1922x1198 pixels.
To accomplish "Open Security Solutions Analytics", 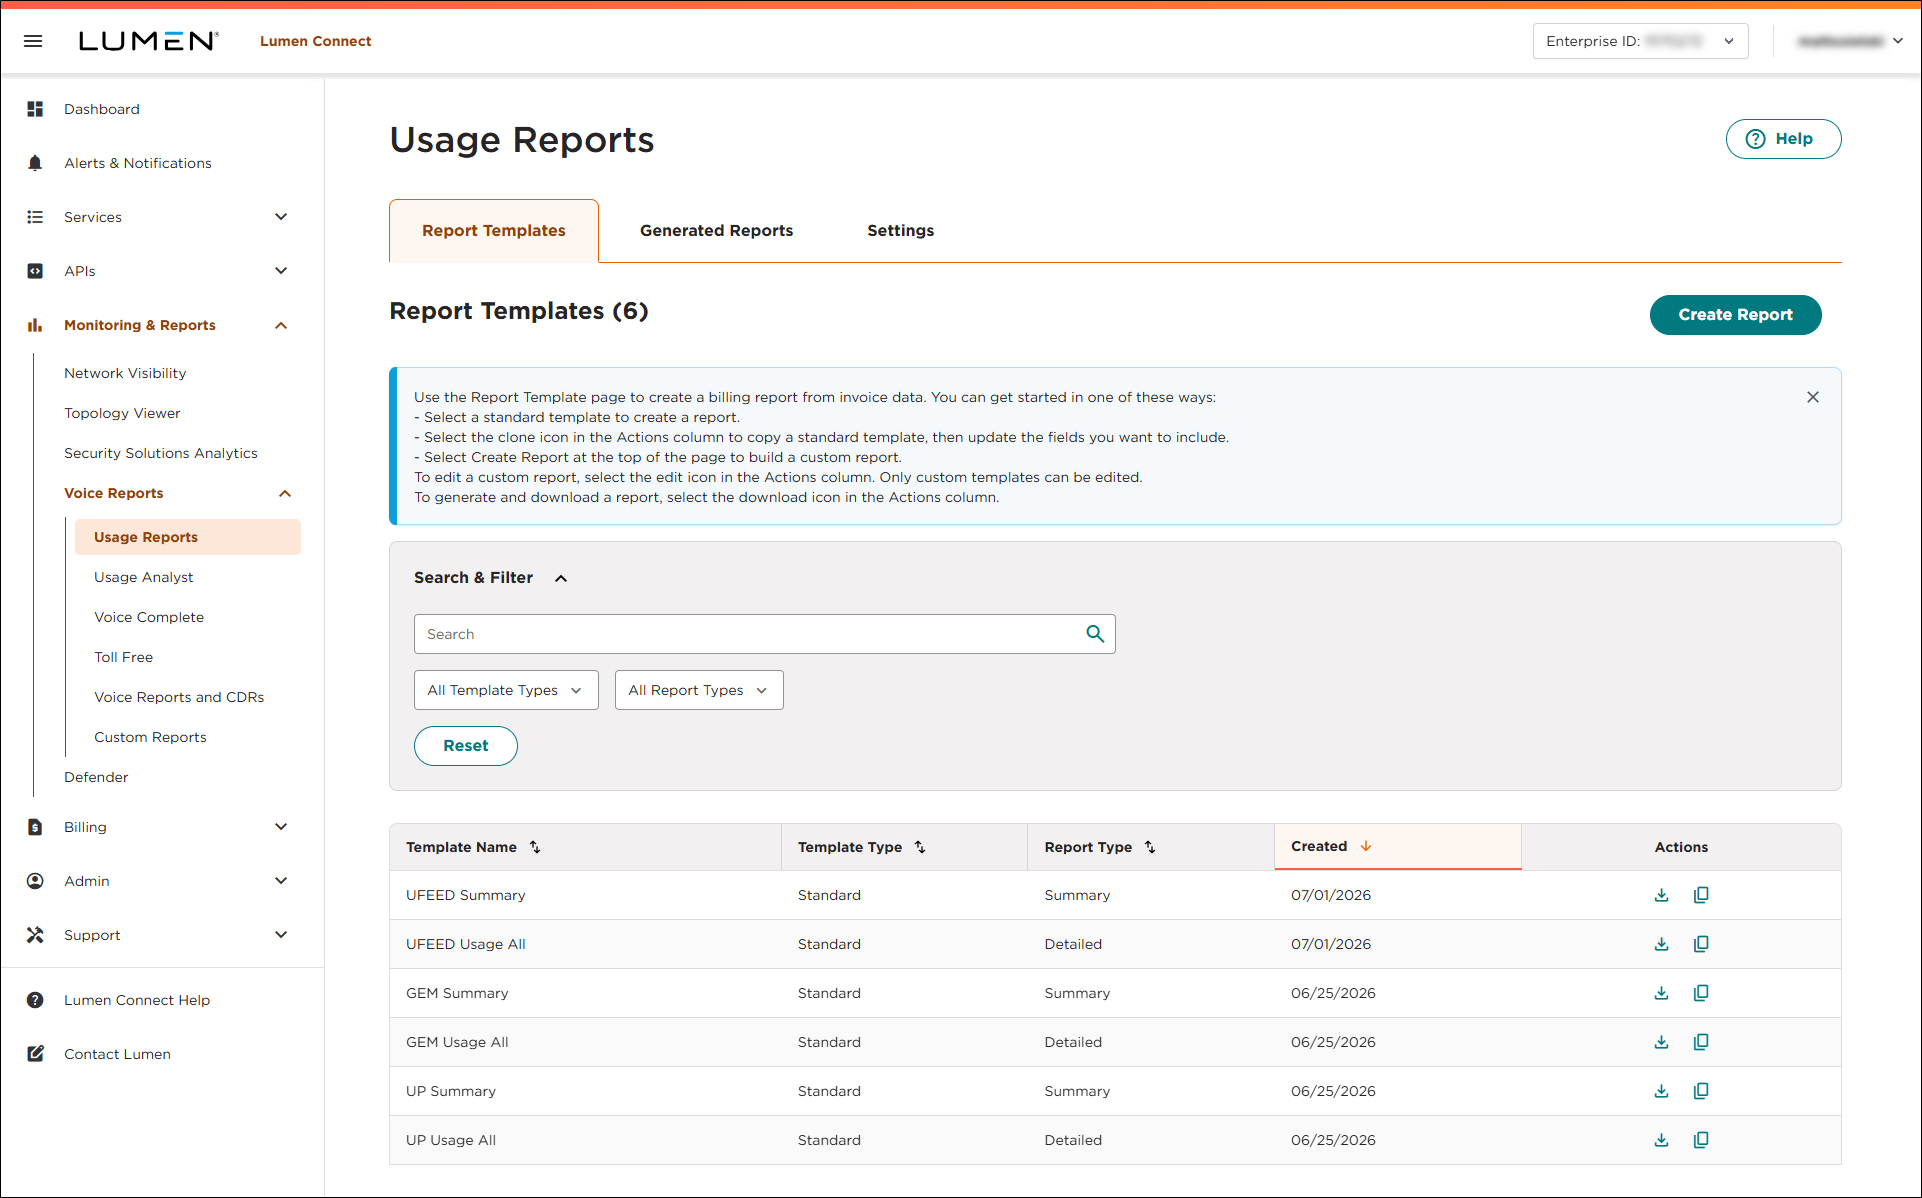I will click(161, 453).
